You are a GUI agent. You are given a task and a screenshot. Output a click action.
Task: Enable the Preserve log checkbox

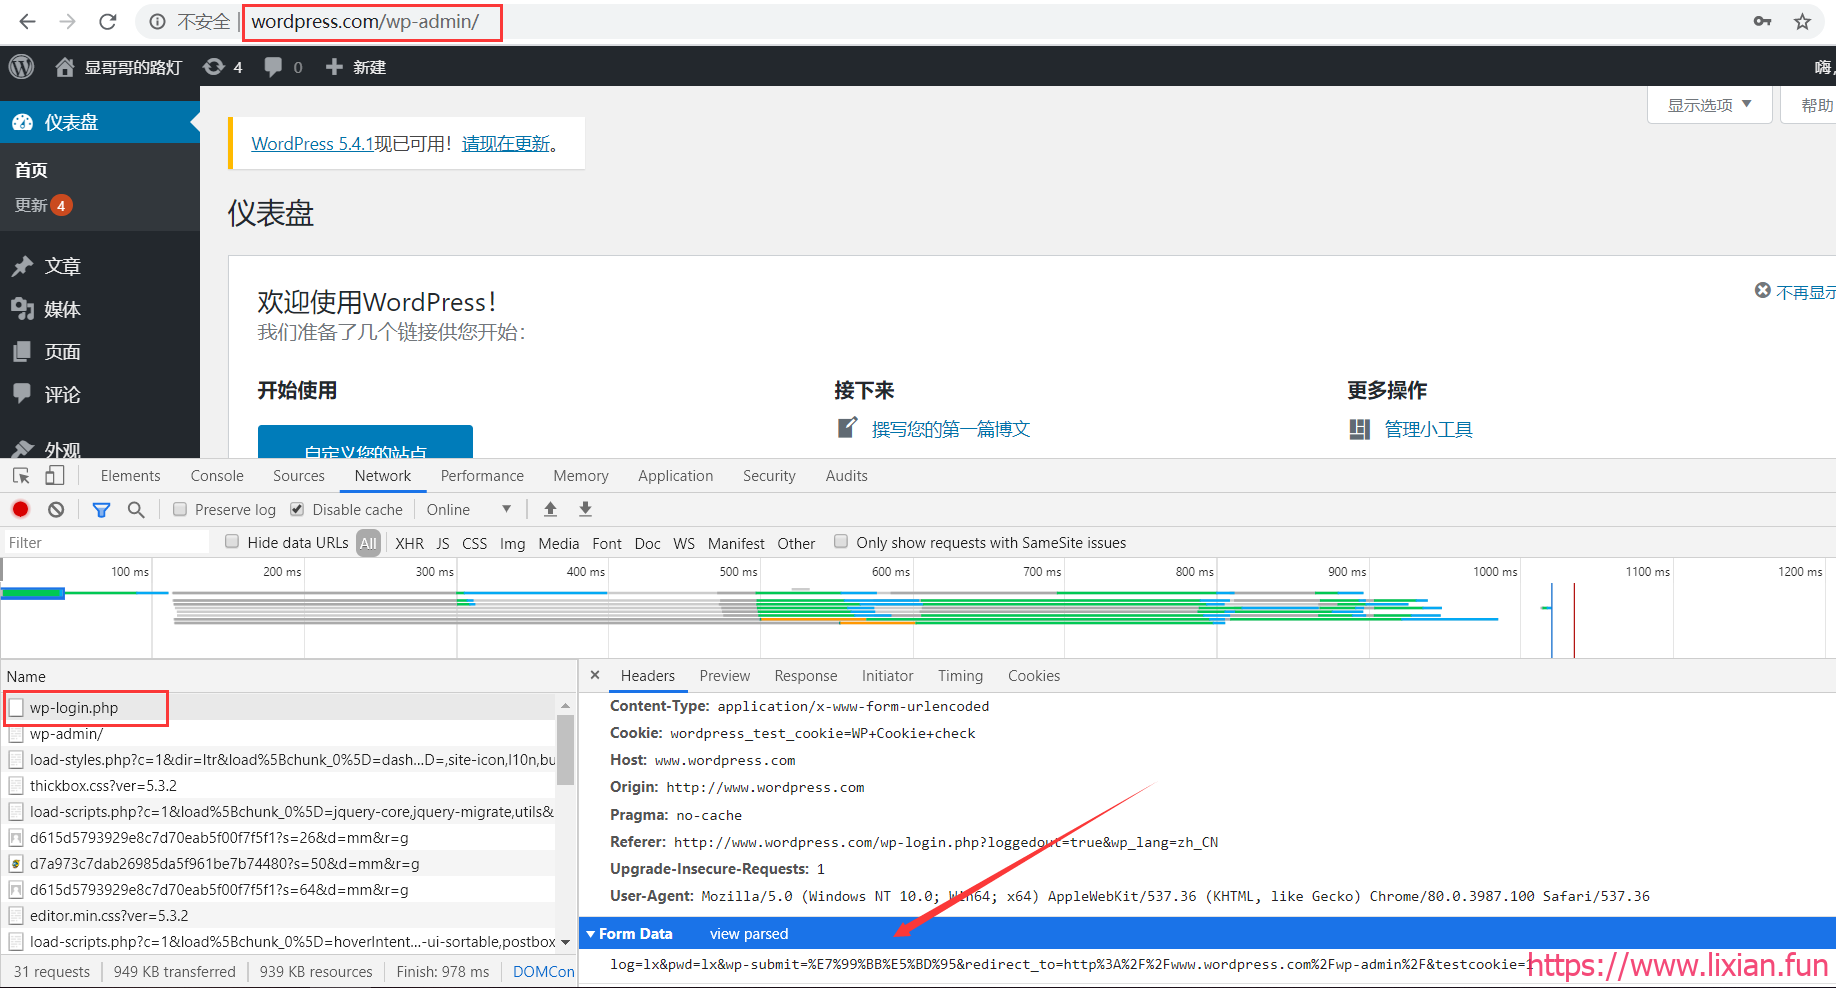(180, 509)
